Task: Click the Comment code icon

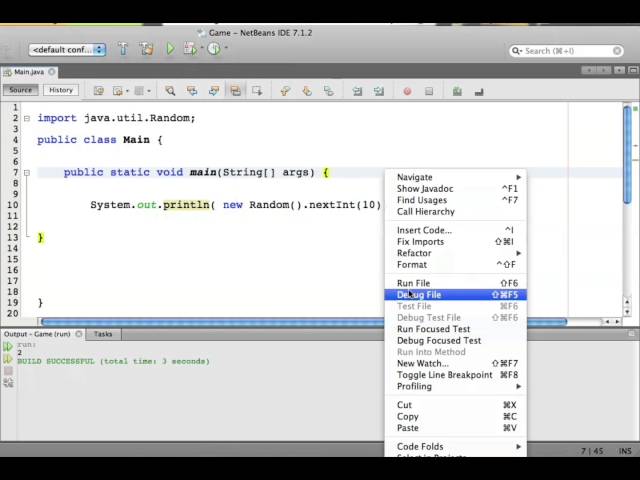Action: coord(457,91)
